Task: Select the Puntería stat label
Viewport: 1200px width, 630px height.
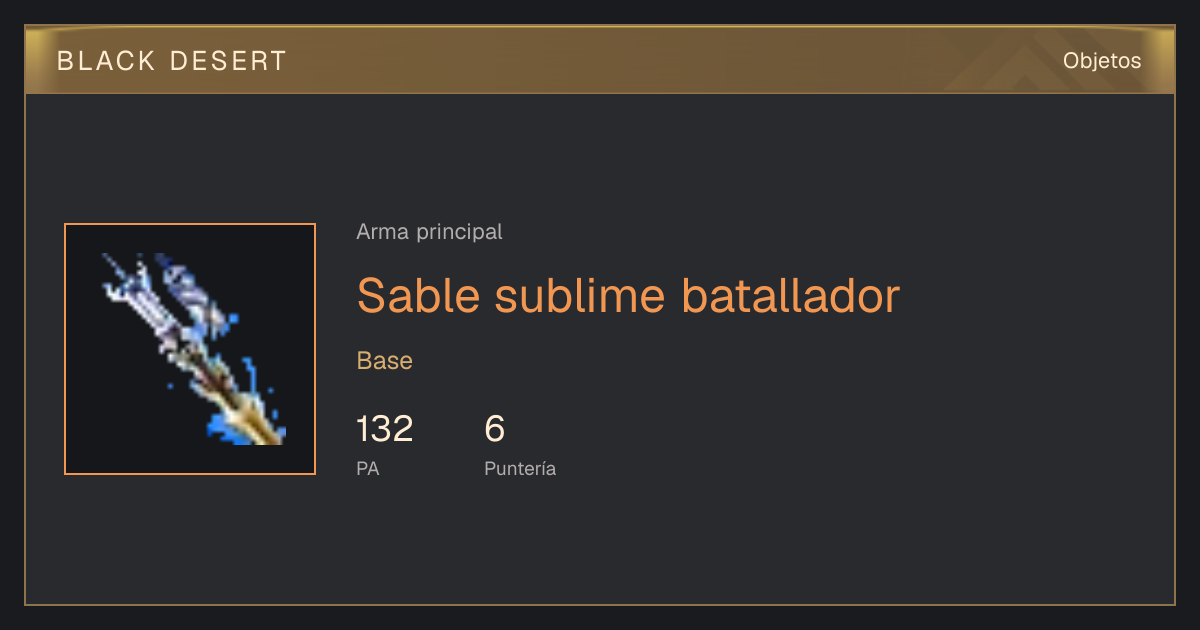Action: coord(520,468)
